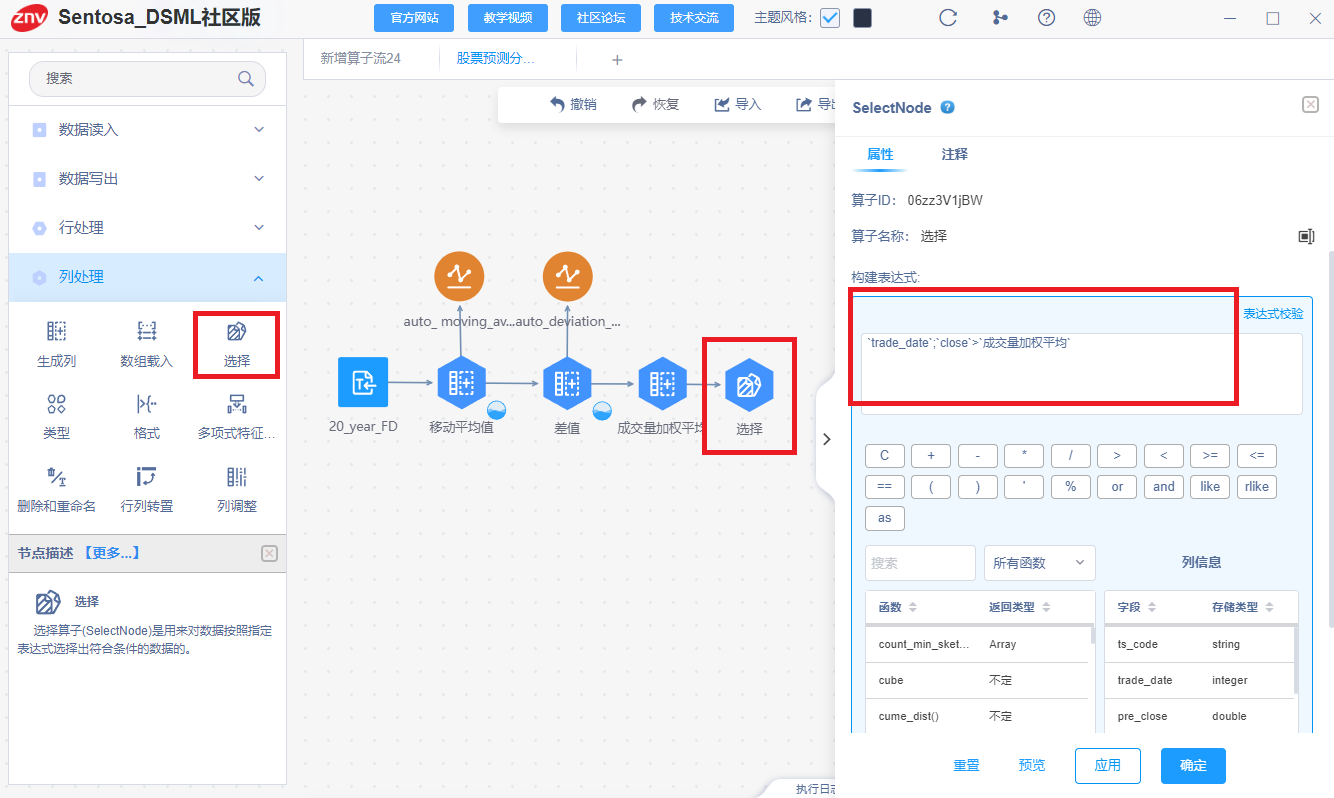Click the 差值 node on canvas
The width and height of the screenshot is (1334, 798).
[x=568, y=382]
